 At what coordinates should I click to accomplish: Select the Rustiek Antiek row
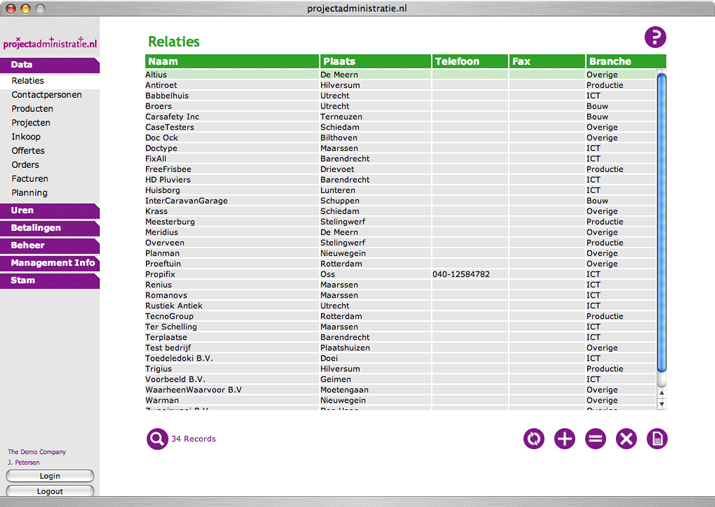(400, 306)
